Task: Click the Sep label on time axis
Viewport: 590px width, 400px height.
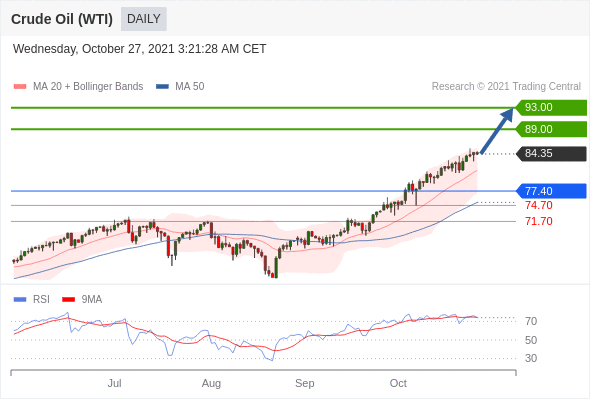Action: pyautogui.click(x=304, y=383)
